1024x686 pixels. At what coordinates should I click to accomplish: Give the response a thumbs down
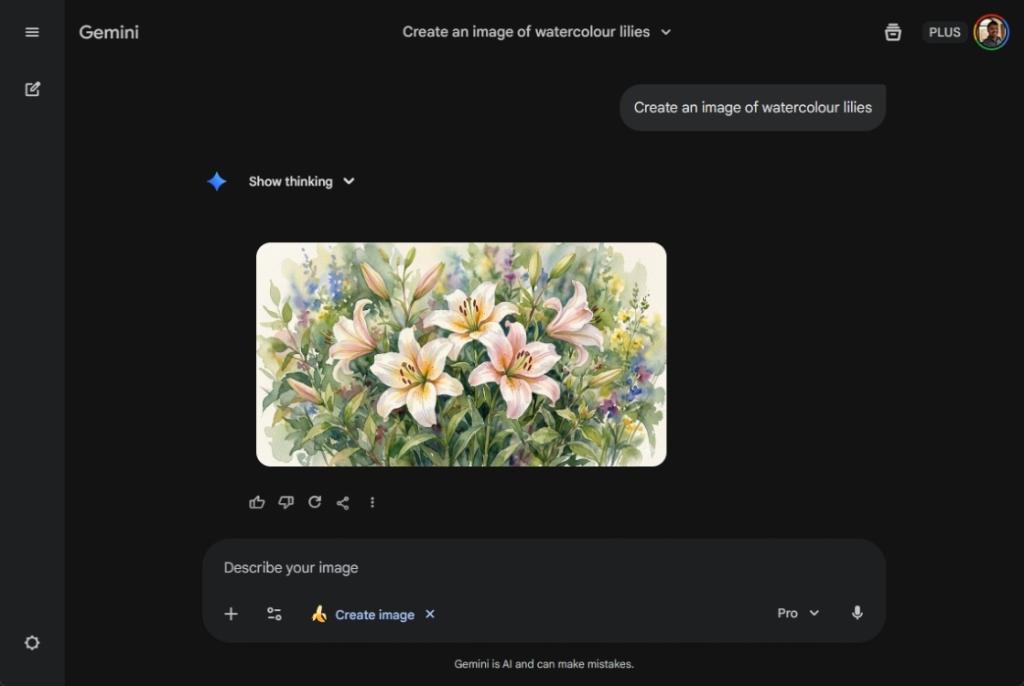click(286, 502)
